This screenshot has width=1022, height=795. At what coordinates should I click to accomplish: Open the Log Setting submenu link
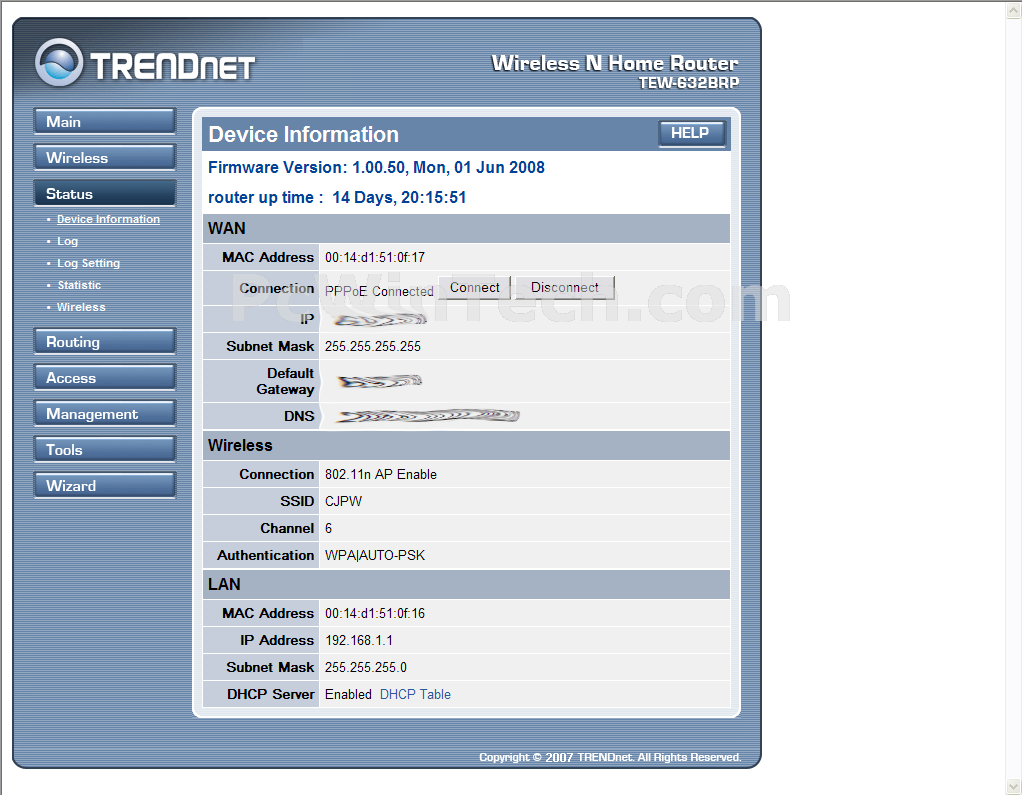pos(89,263)
